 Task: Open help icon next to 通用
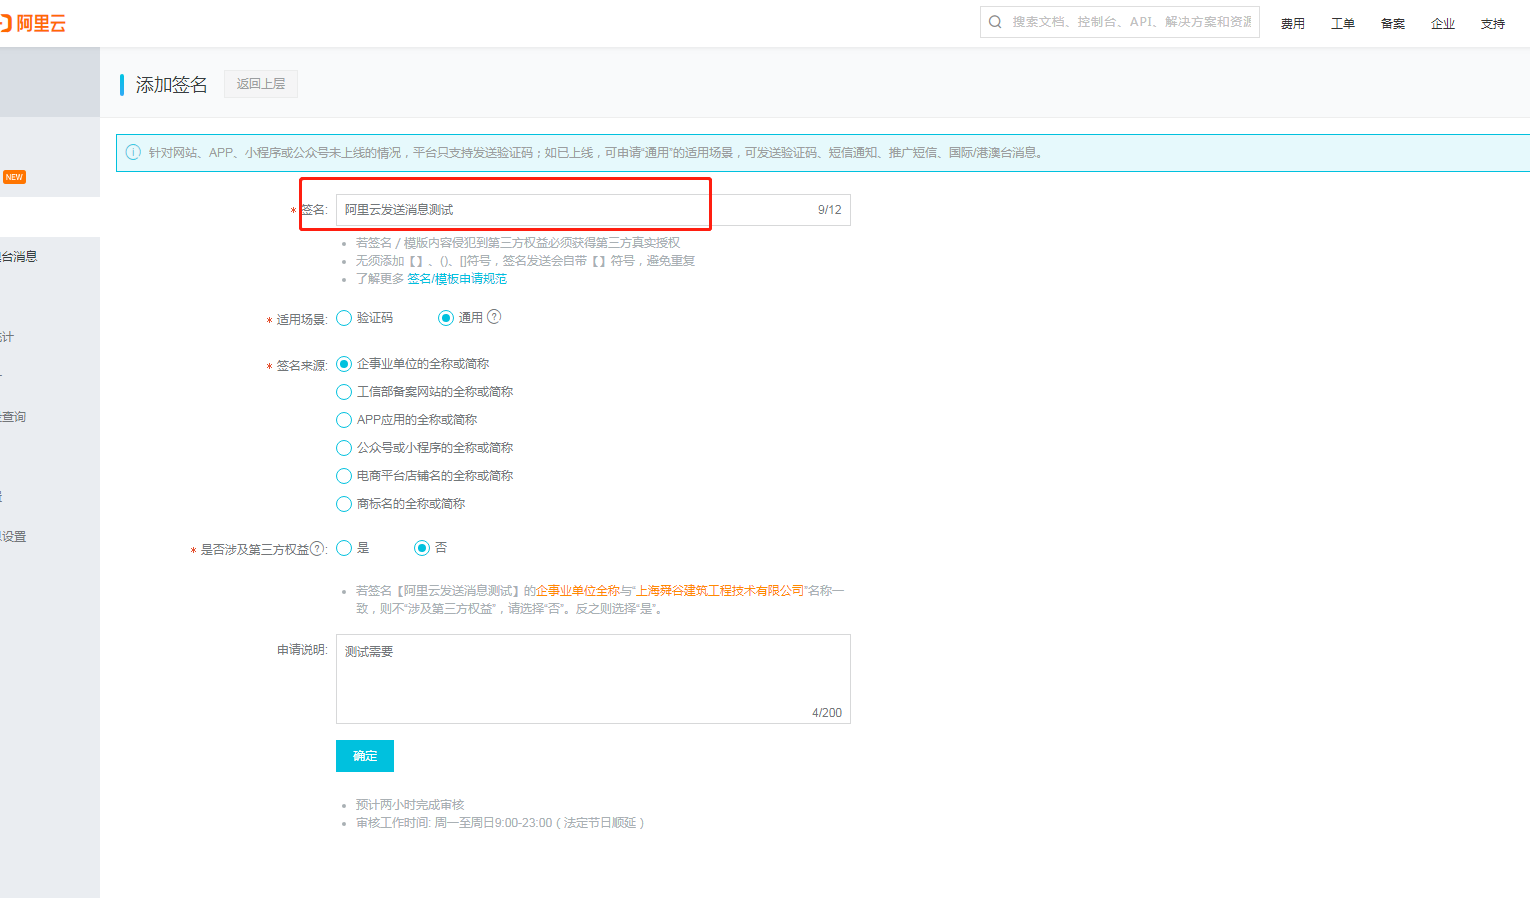[x=494, y=317]
